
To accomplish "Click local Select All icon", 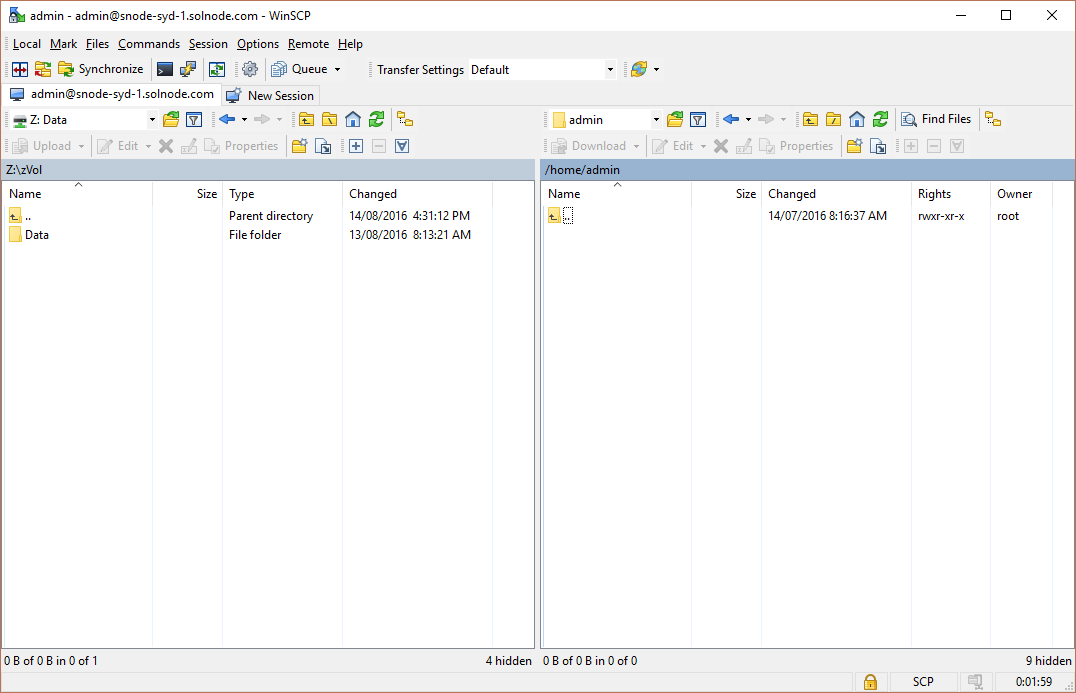I will coord(402,145).
